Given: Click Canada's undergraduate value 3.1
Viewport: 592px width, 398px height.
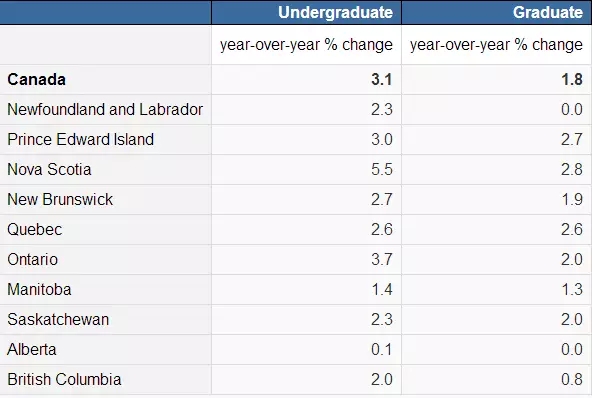Looking at the screenshot, I should 382,79.
